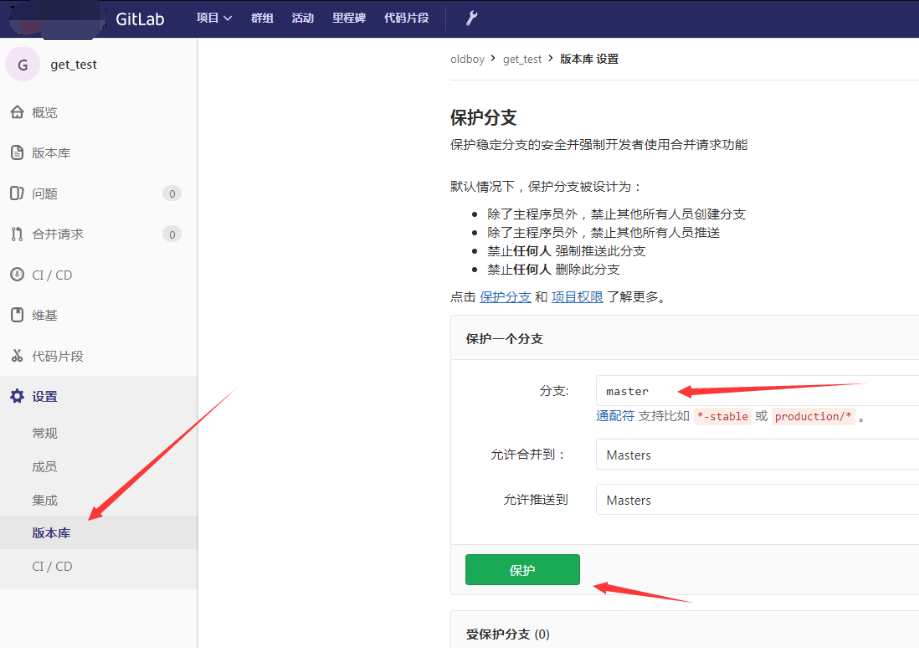Open the 概览 overview home icon
The image size is (919, 648).
(x=17, y=112)
